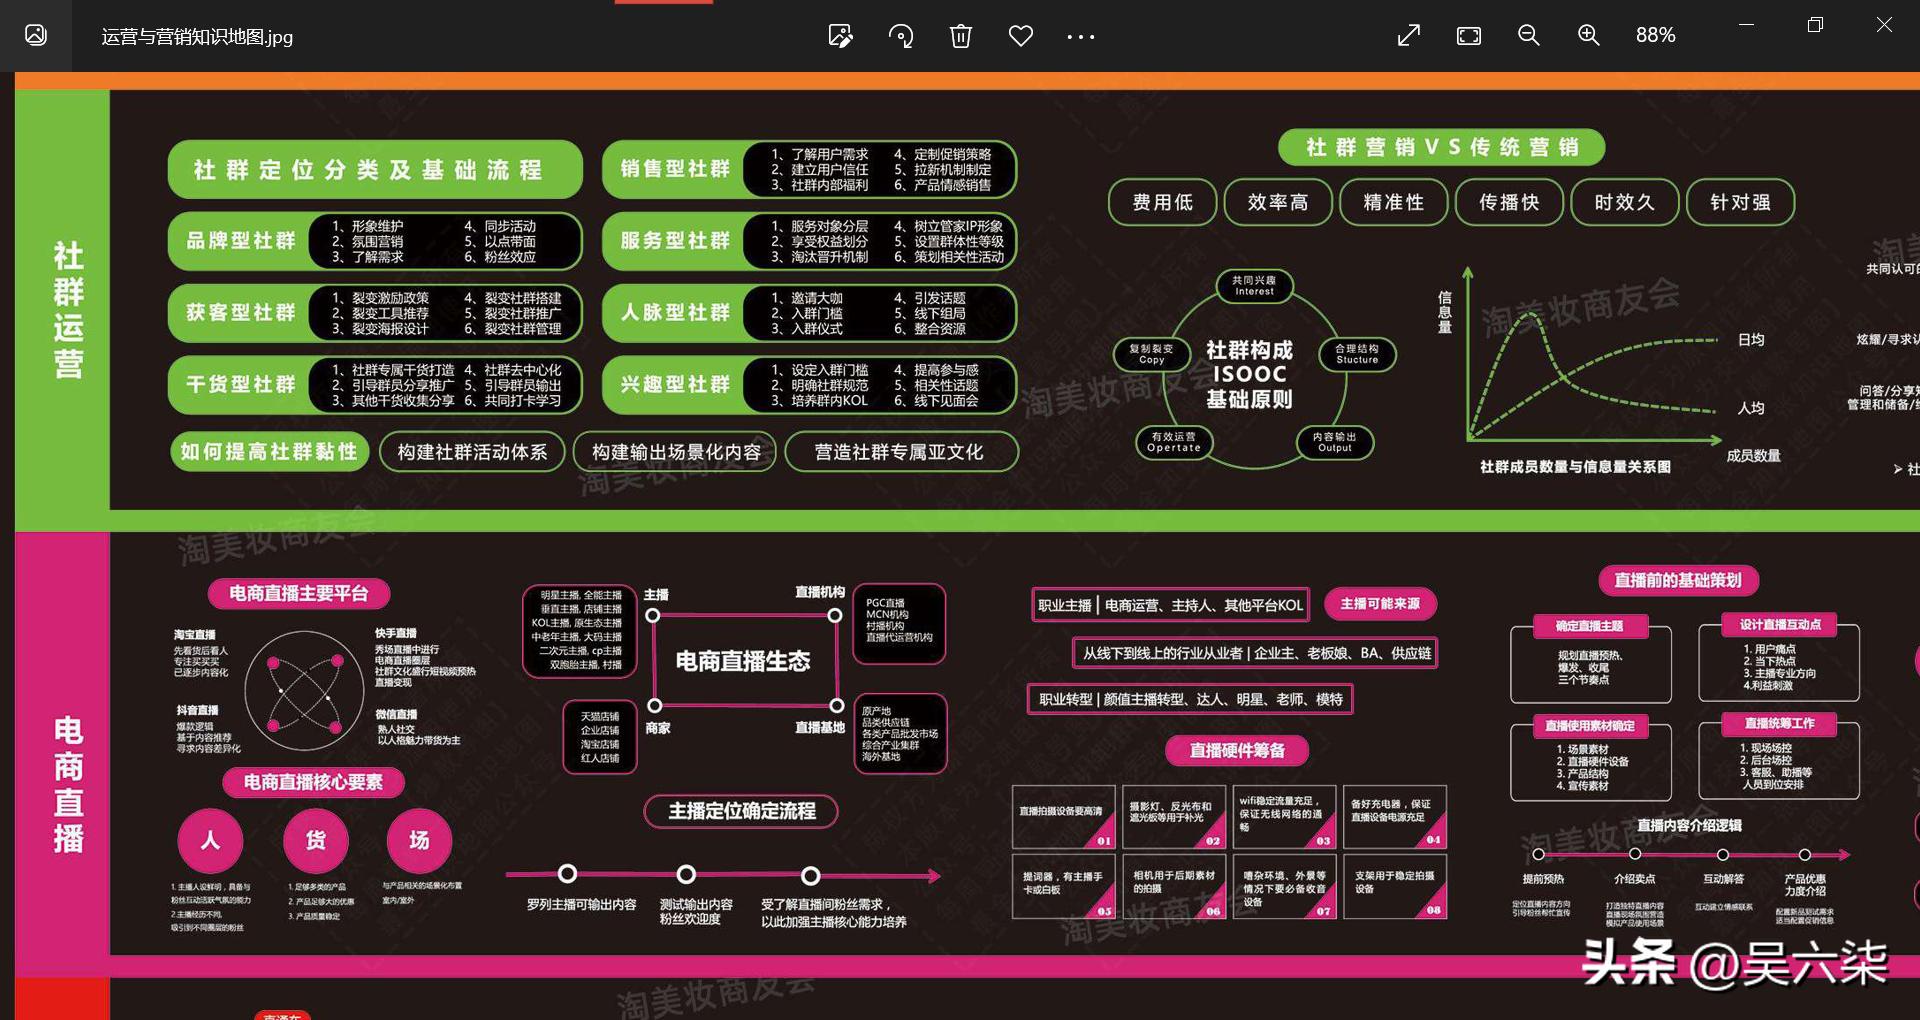This screenshot has width=1920, height=1020.
Task: Select the Edit image icon
Action: [841, 36]
